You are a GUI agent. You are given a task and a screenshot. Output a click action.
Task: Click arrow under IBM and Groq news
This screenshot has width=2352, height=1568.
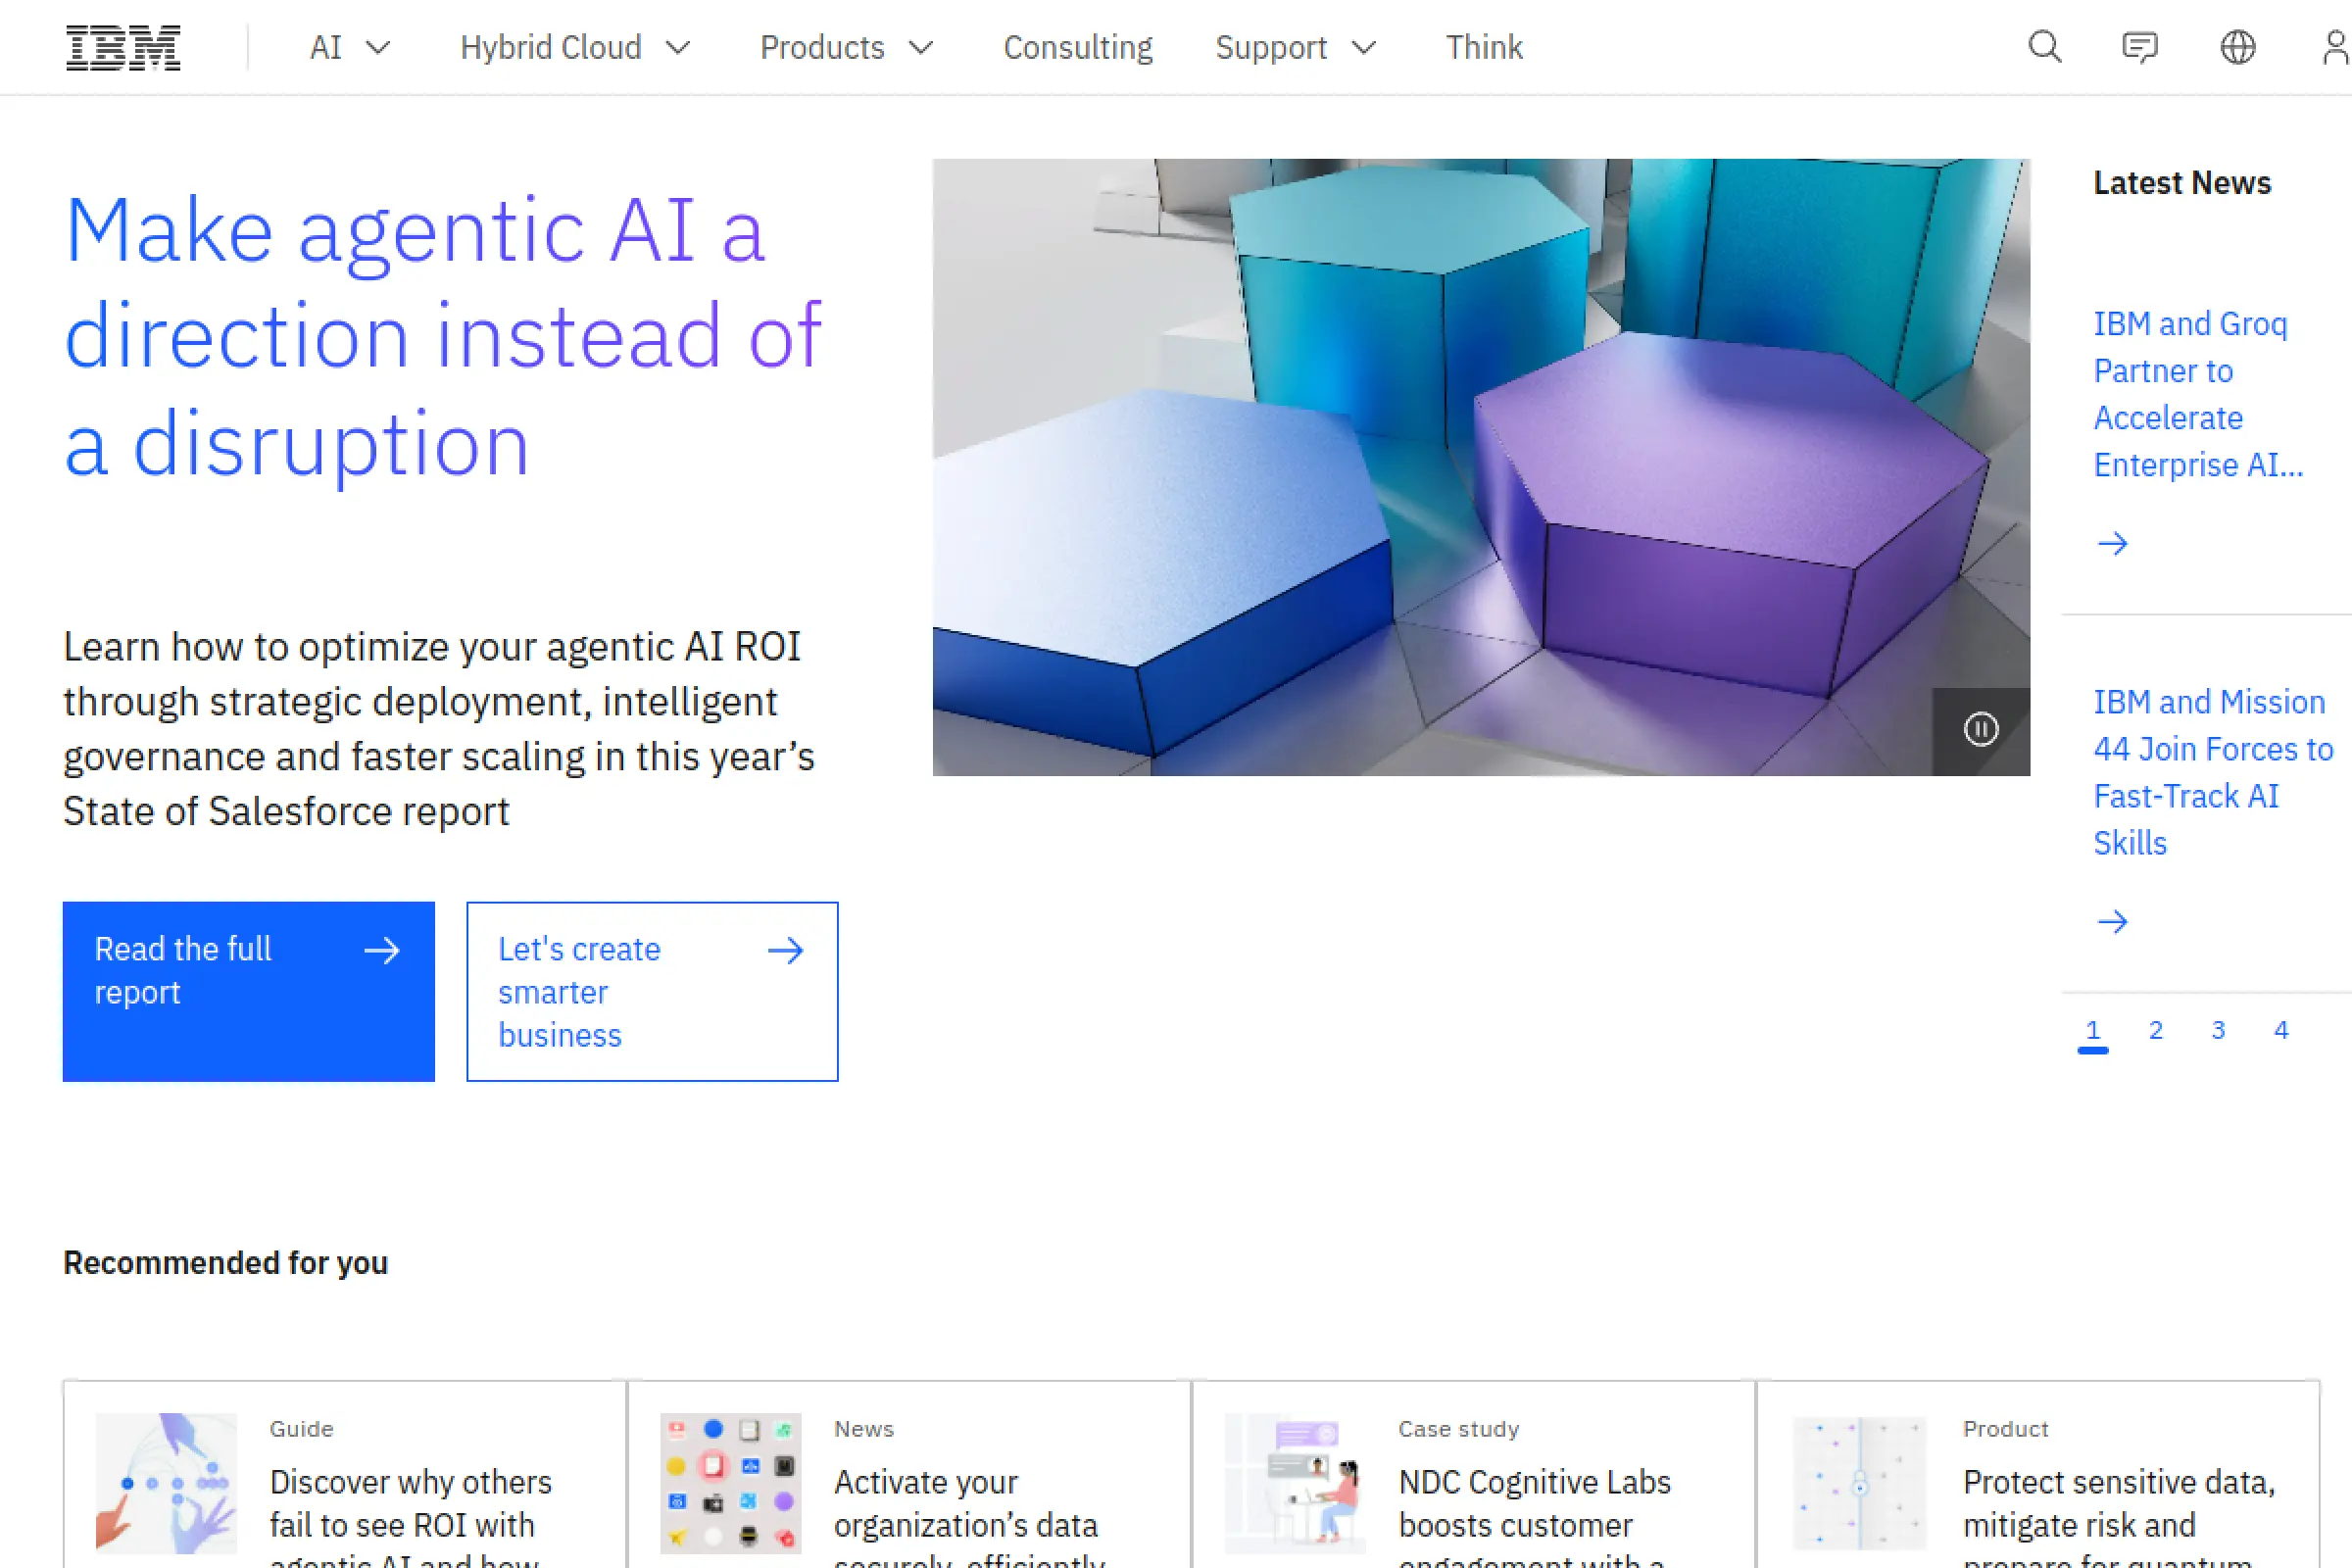click(x=2112, y=543)
